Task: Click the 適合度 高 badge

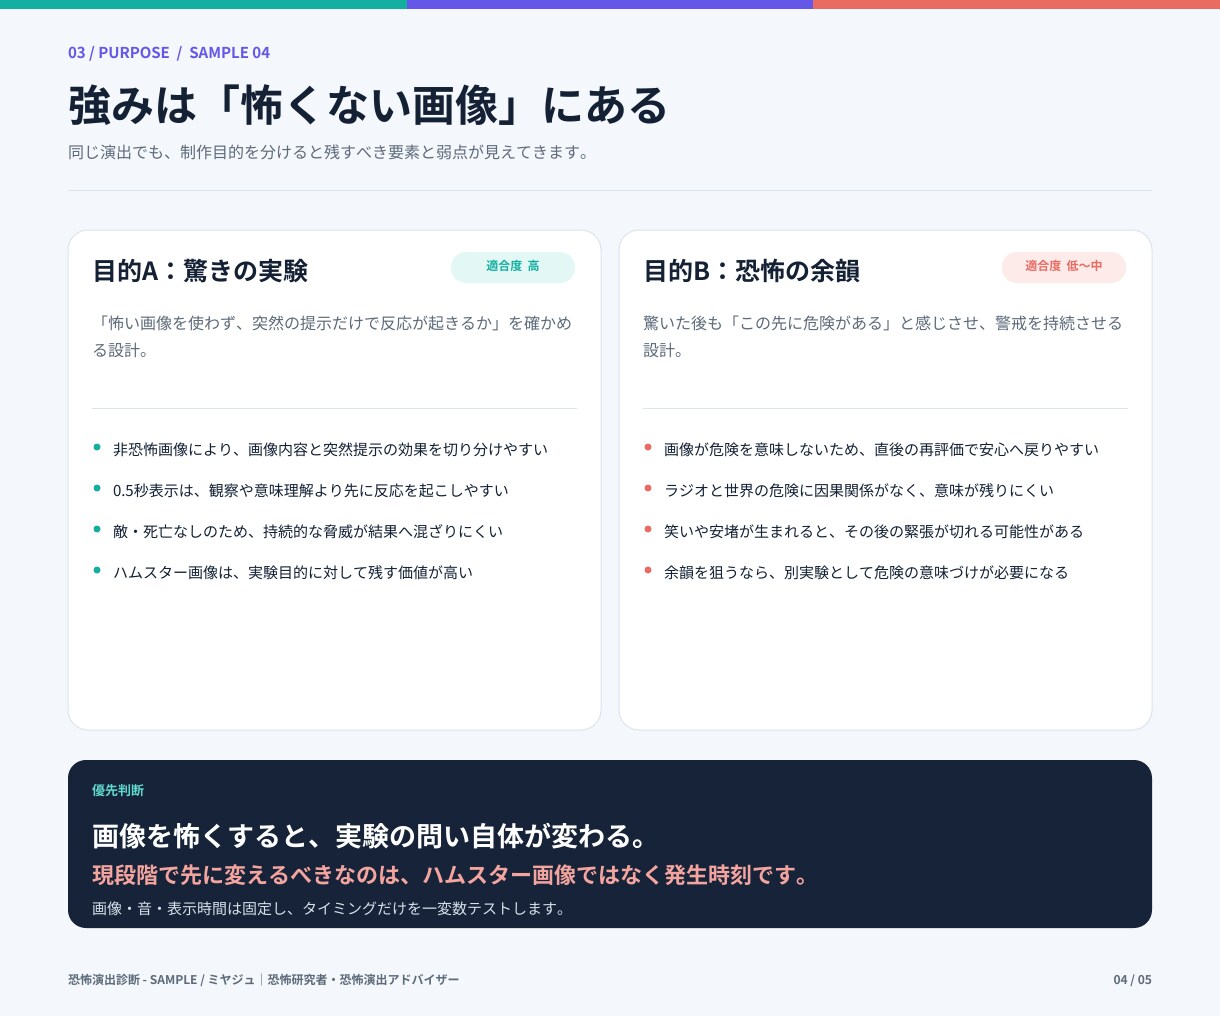Action: pyautogui.click(x=513, y=267)
